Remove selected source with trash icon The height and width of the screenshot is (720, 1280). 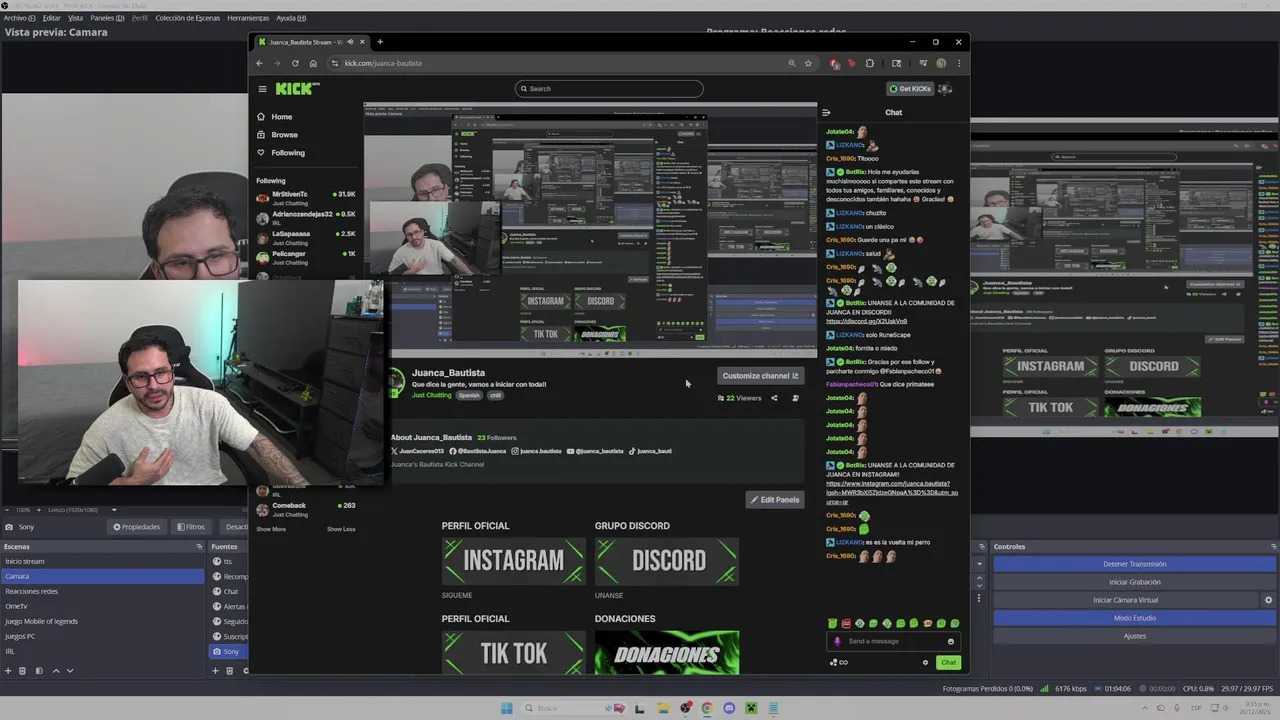point(230,670)
